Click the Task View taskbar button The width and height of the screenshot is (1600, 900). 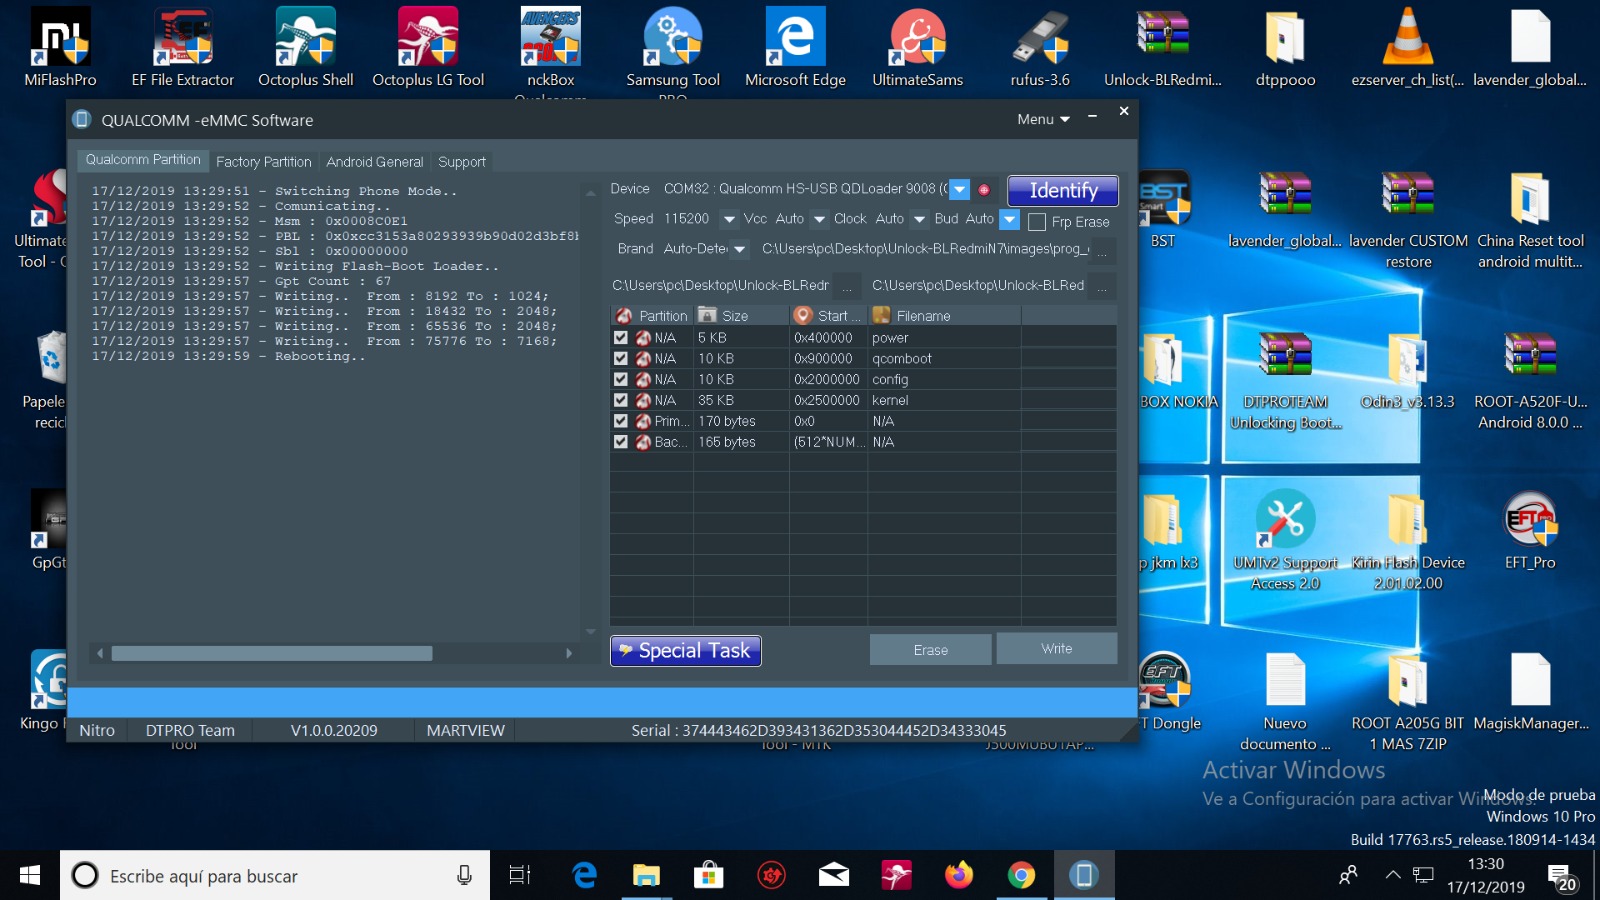coord(520,876)
